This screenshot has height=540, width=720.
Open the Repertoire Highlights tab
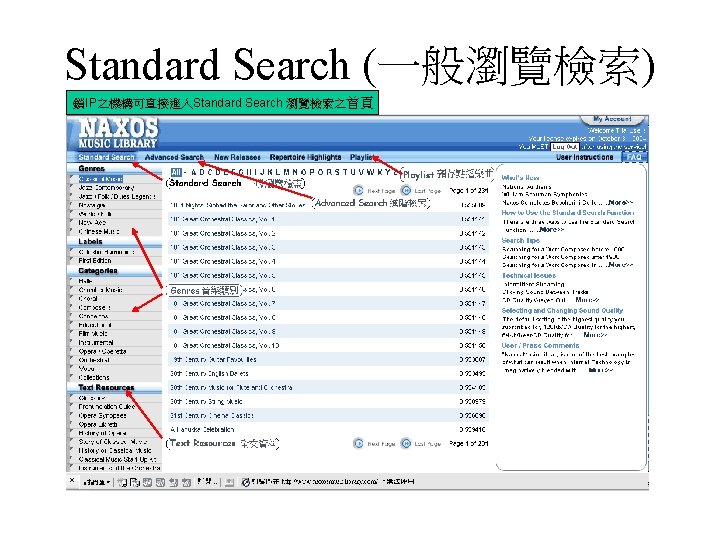point(305,157)
